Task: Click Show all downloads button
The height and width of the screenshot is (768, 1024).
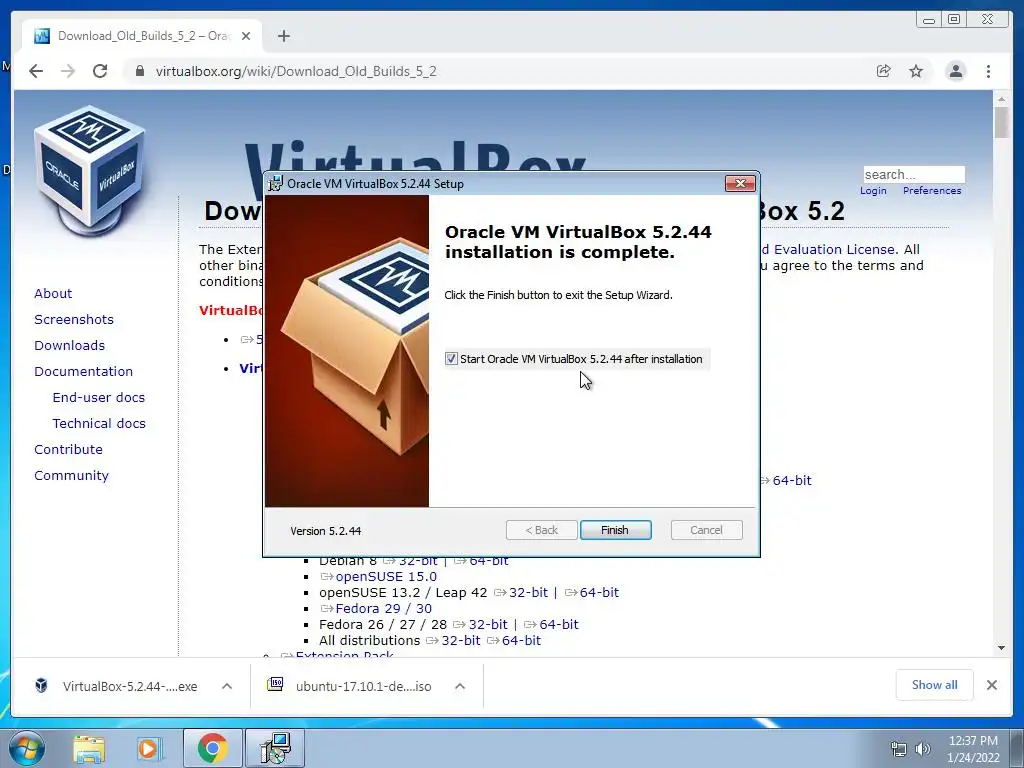Action: point(935,685)
